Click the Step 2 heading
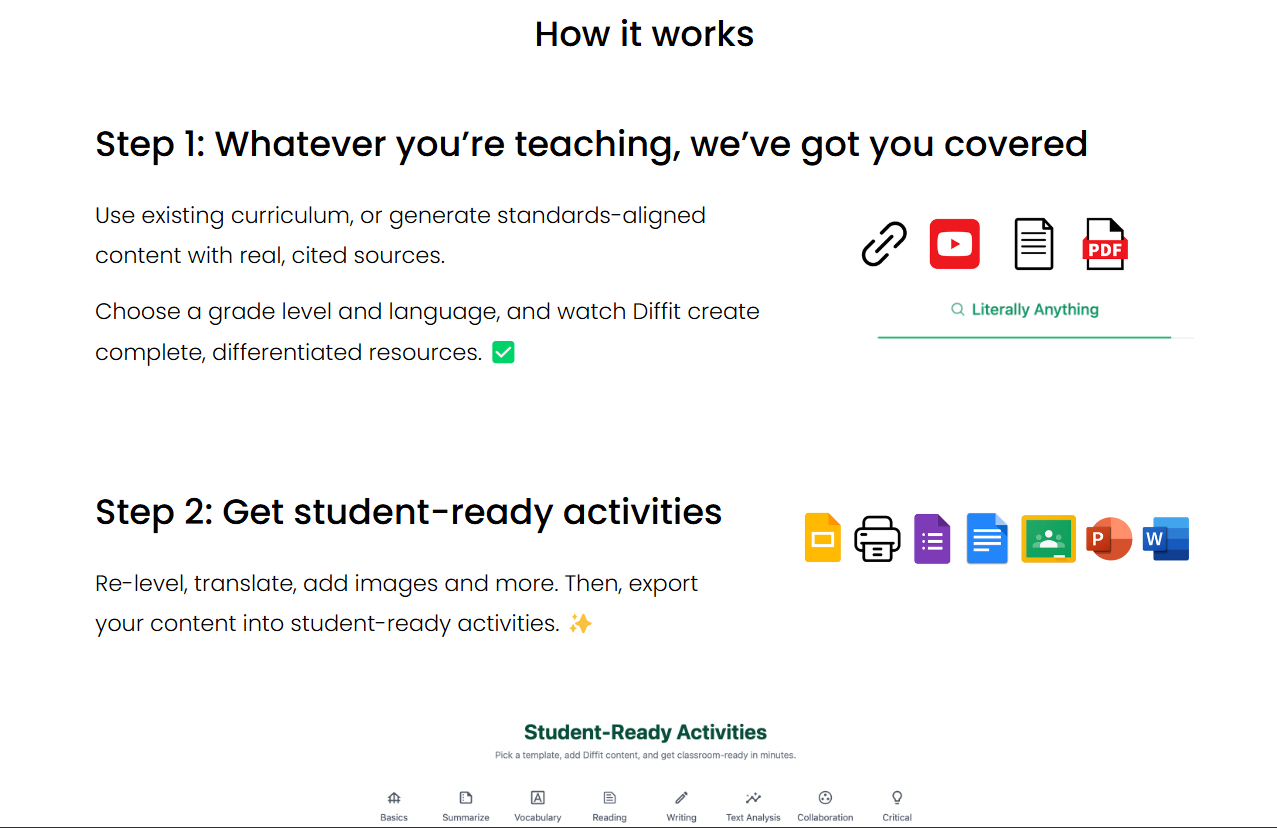 click(408, 512)
